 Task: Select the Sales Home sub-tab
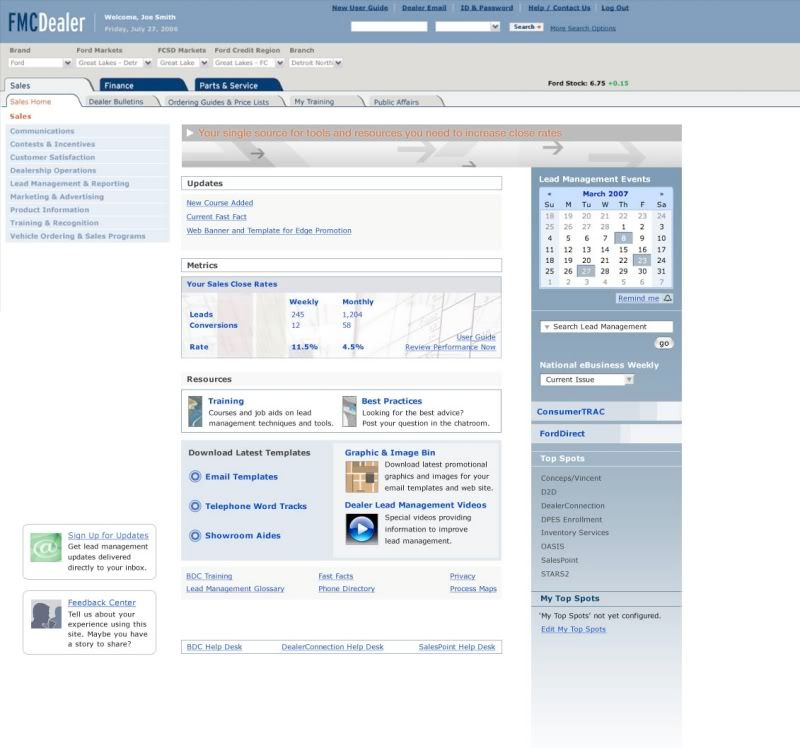42,102
